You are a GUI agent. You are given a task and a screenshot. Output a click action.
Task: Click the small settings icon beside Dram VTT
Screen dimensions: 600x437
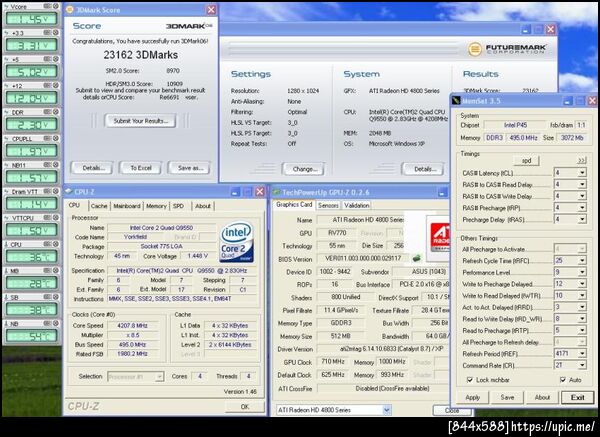coord(47,191)
